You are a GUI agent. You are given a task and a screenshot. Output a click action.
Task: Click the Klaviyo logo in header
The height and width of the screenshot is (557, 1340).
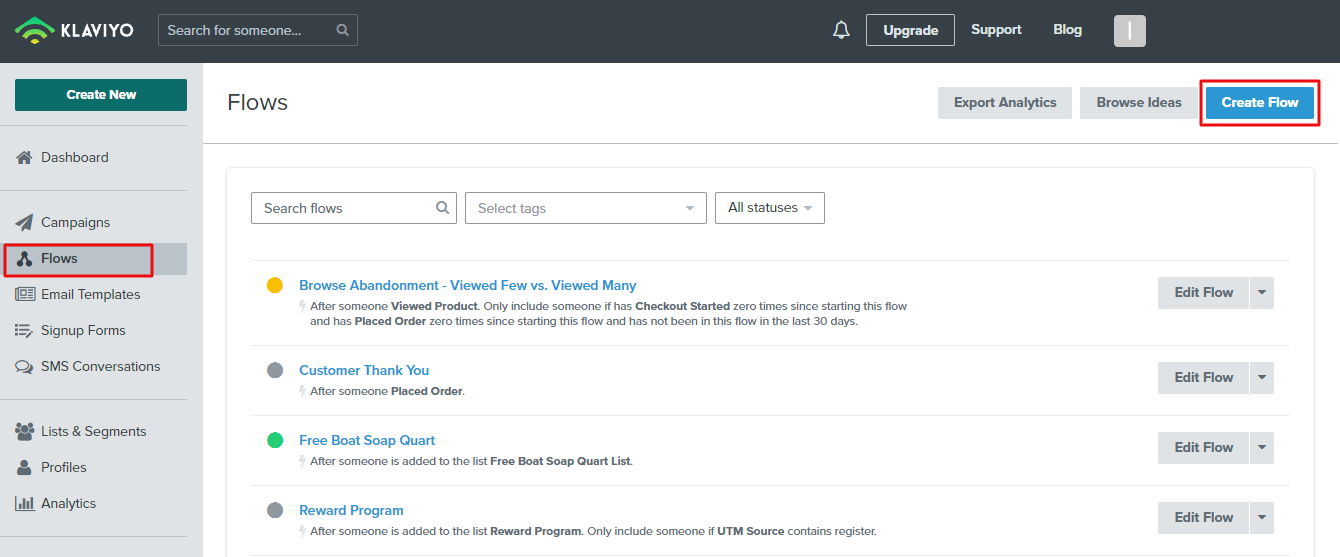coord(76,30)
